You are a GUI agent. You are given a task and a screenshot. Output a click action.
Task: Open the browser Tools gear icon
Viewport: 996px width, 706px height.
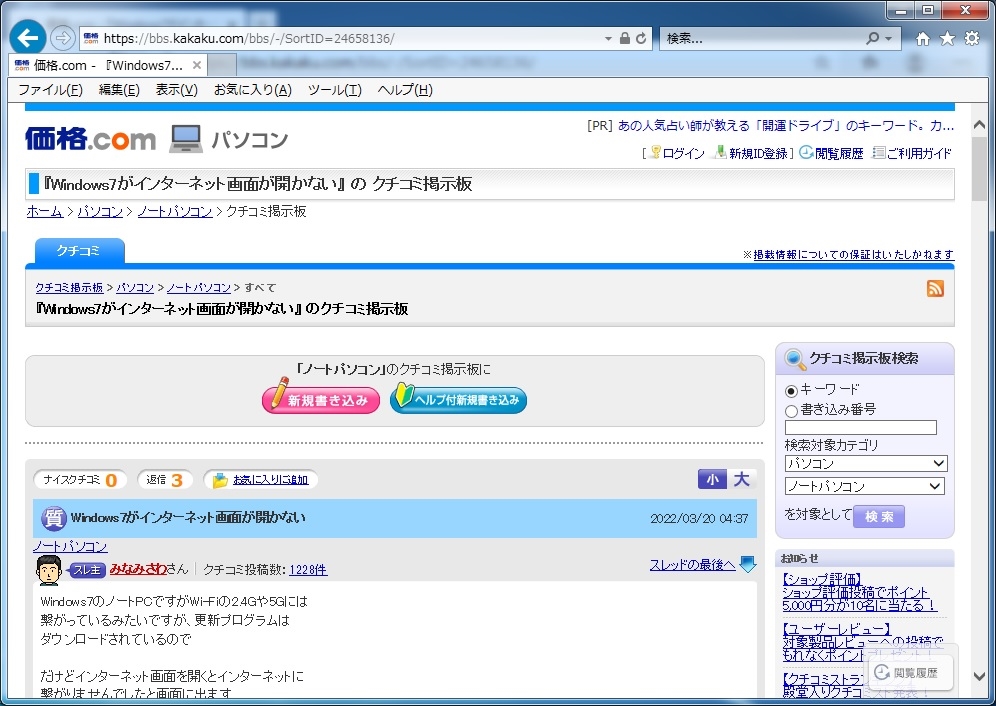pyautogui.click(x=972, y=39)
